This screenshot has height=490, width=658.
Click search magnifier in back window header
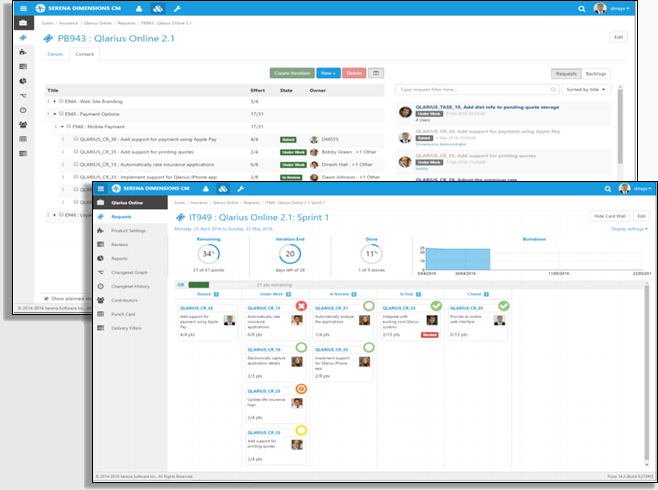tap(582, 8)
